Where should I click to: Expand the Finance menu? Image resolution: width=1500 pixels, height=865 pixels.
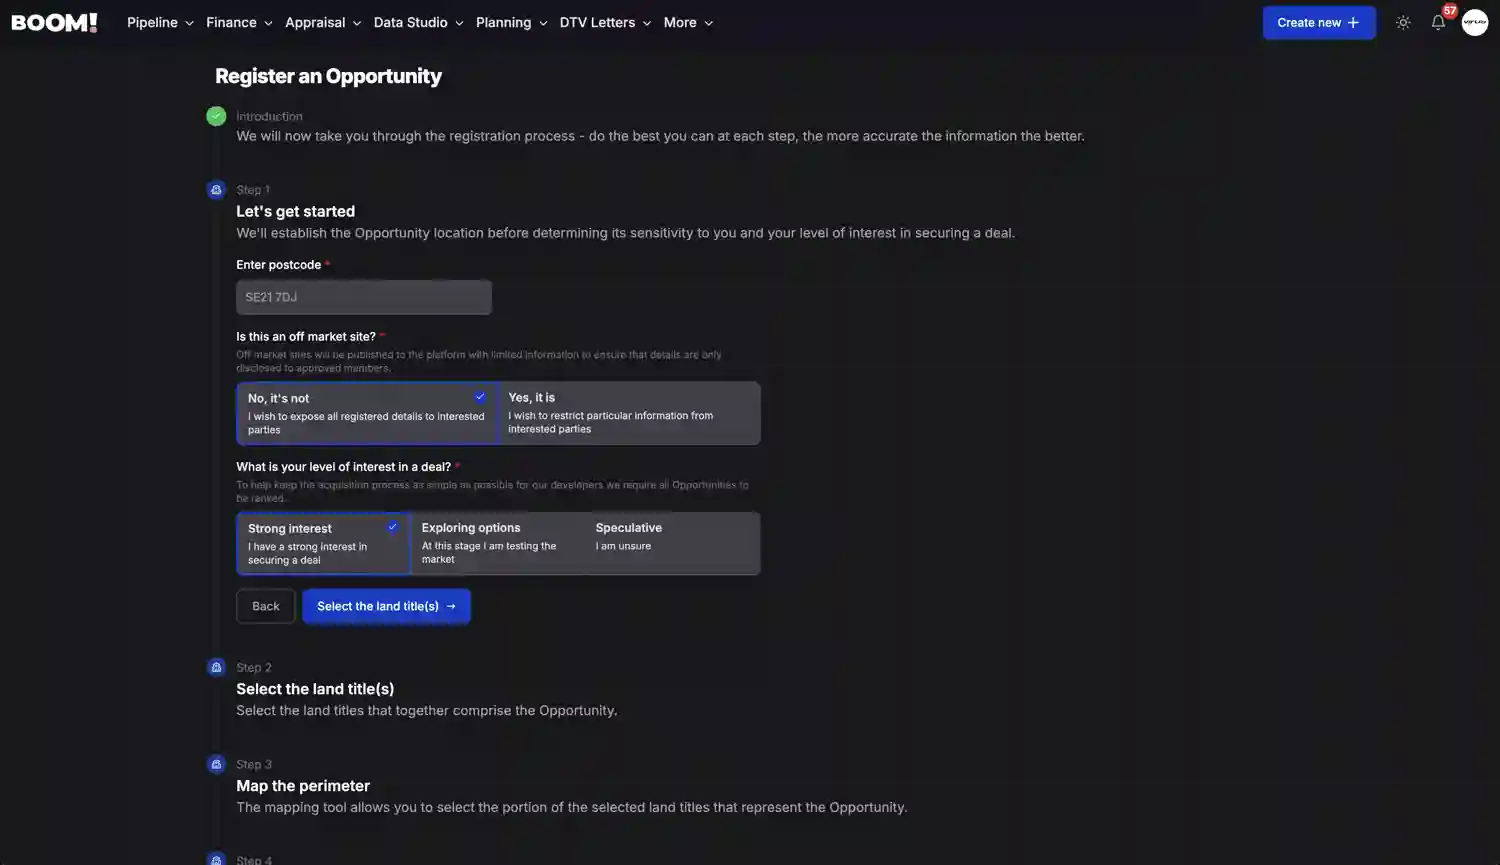point(239,22)
